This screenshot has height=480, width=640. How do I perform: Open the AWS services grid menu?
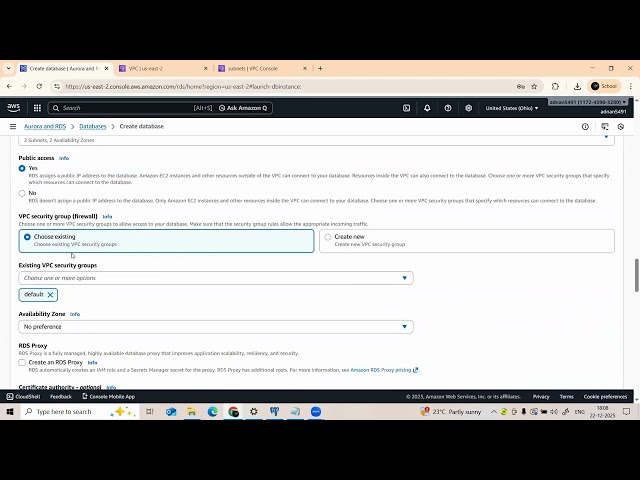[37, 108]
